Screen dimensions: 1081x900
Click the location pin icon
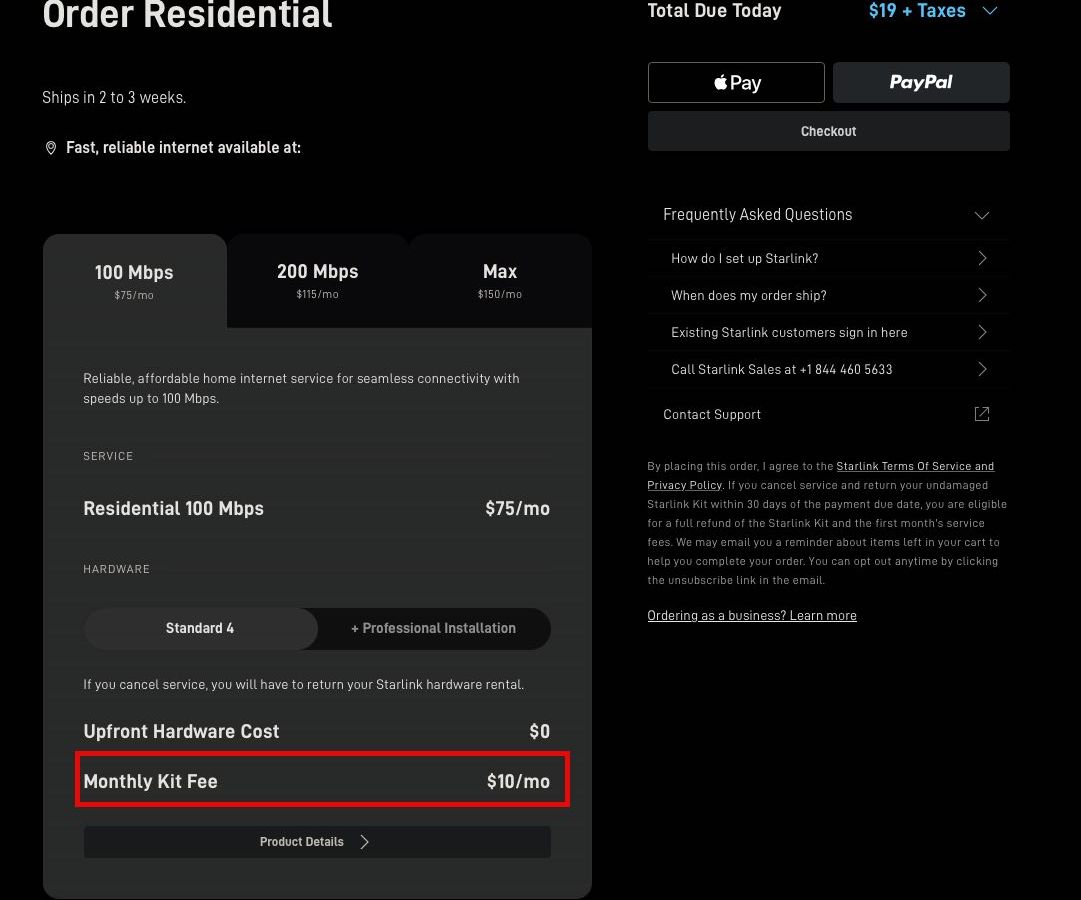click(51, 148)
